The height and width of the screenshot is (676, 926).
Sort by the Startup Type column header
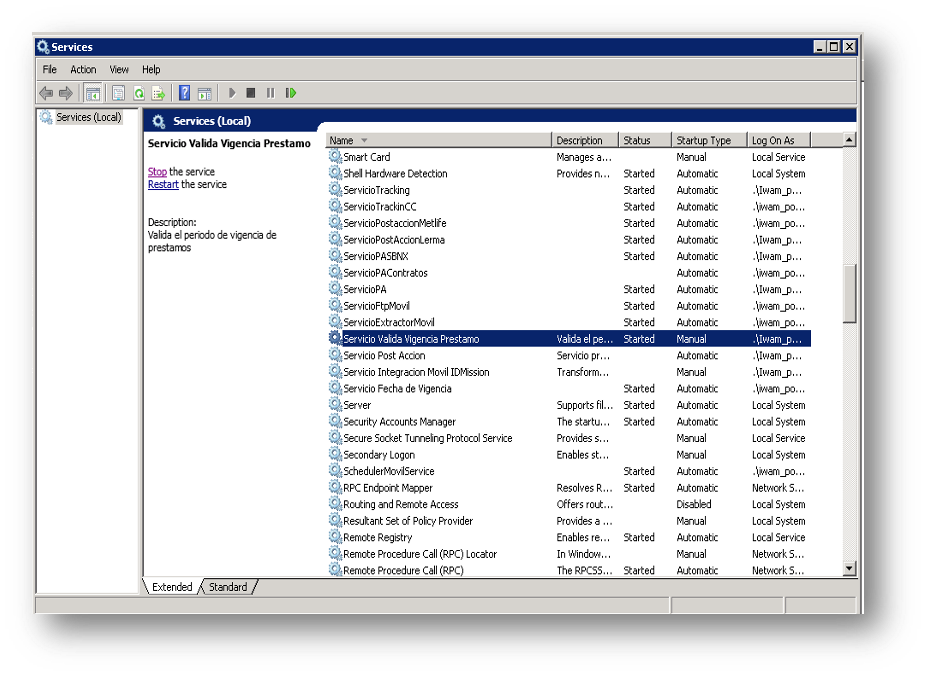click(703, 140)
